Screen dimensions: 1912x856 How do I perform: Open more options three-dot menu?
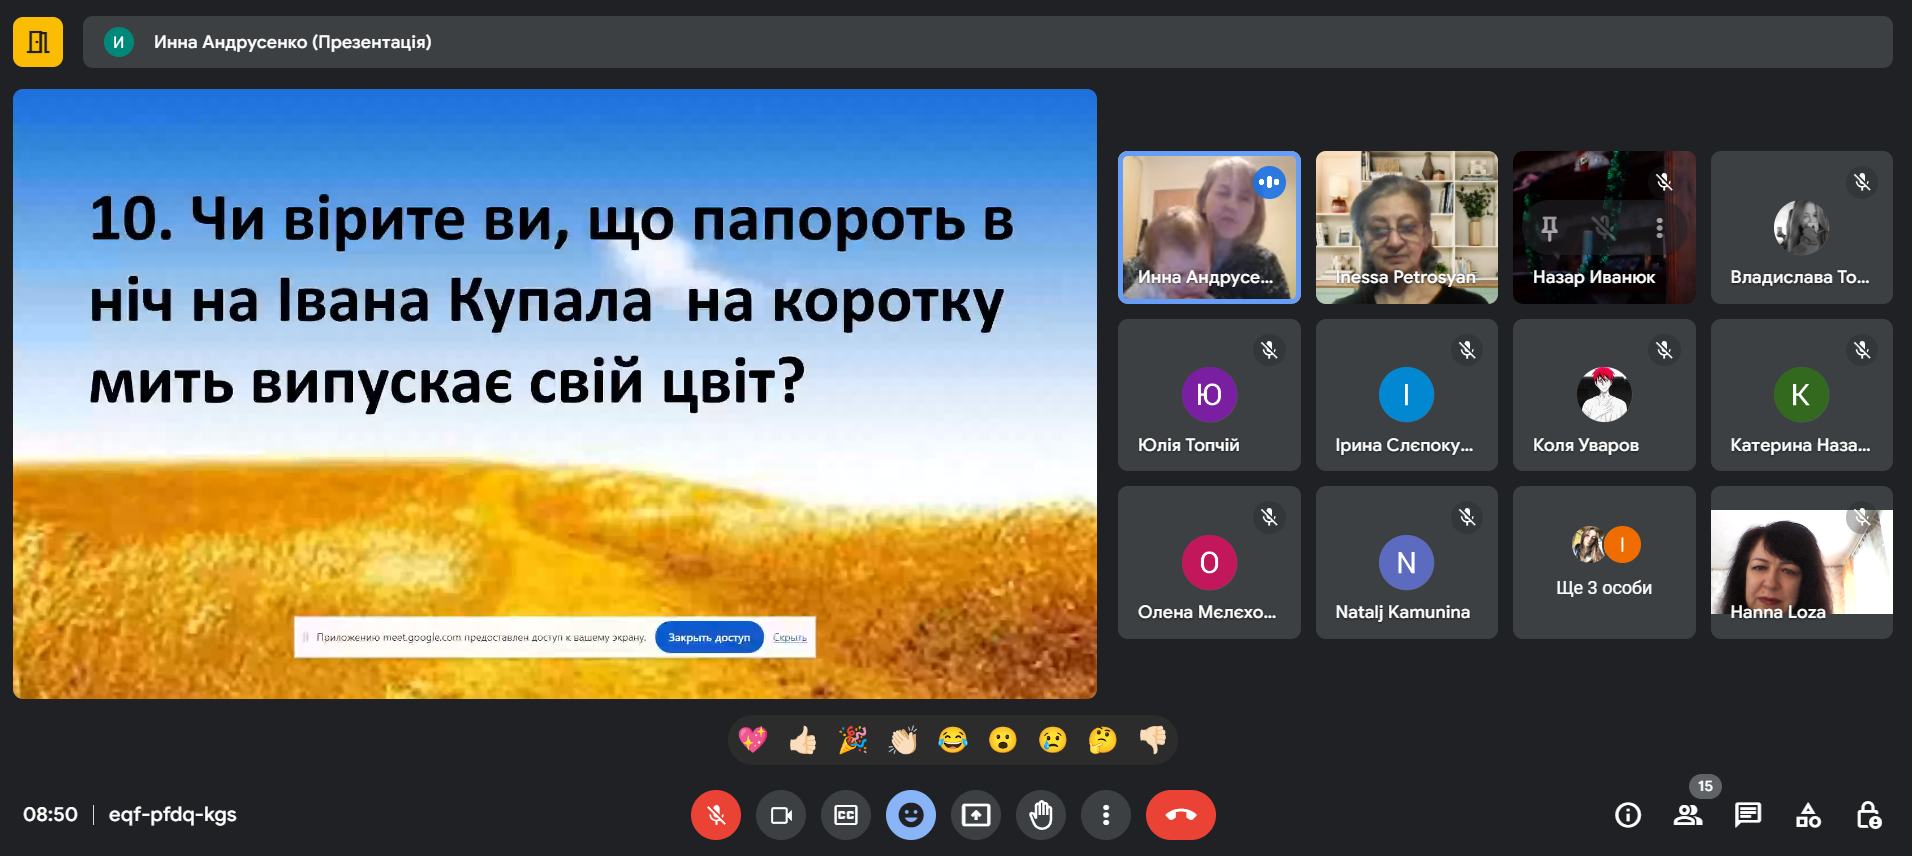(1106, 815)
